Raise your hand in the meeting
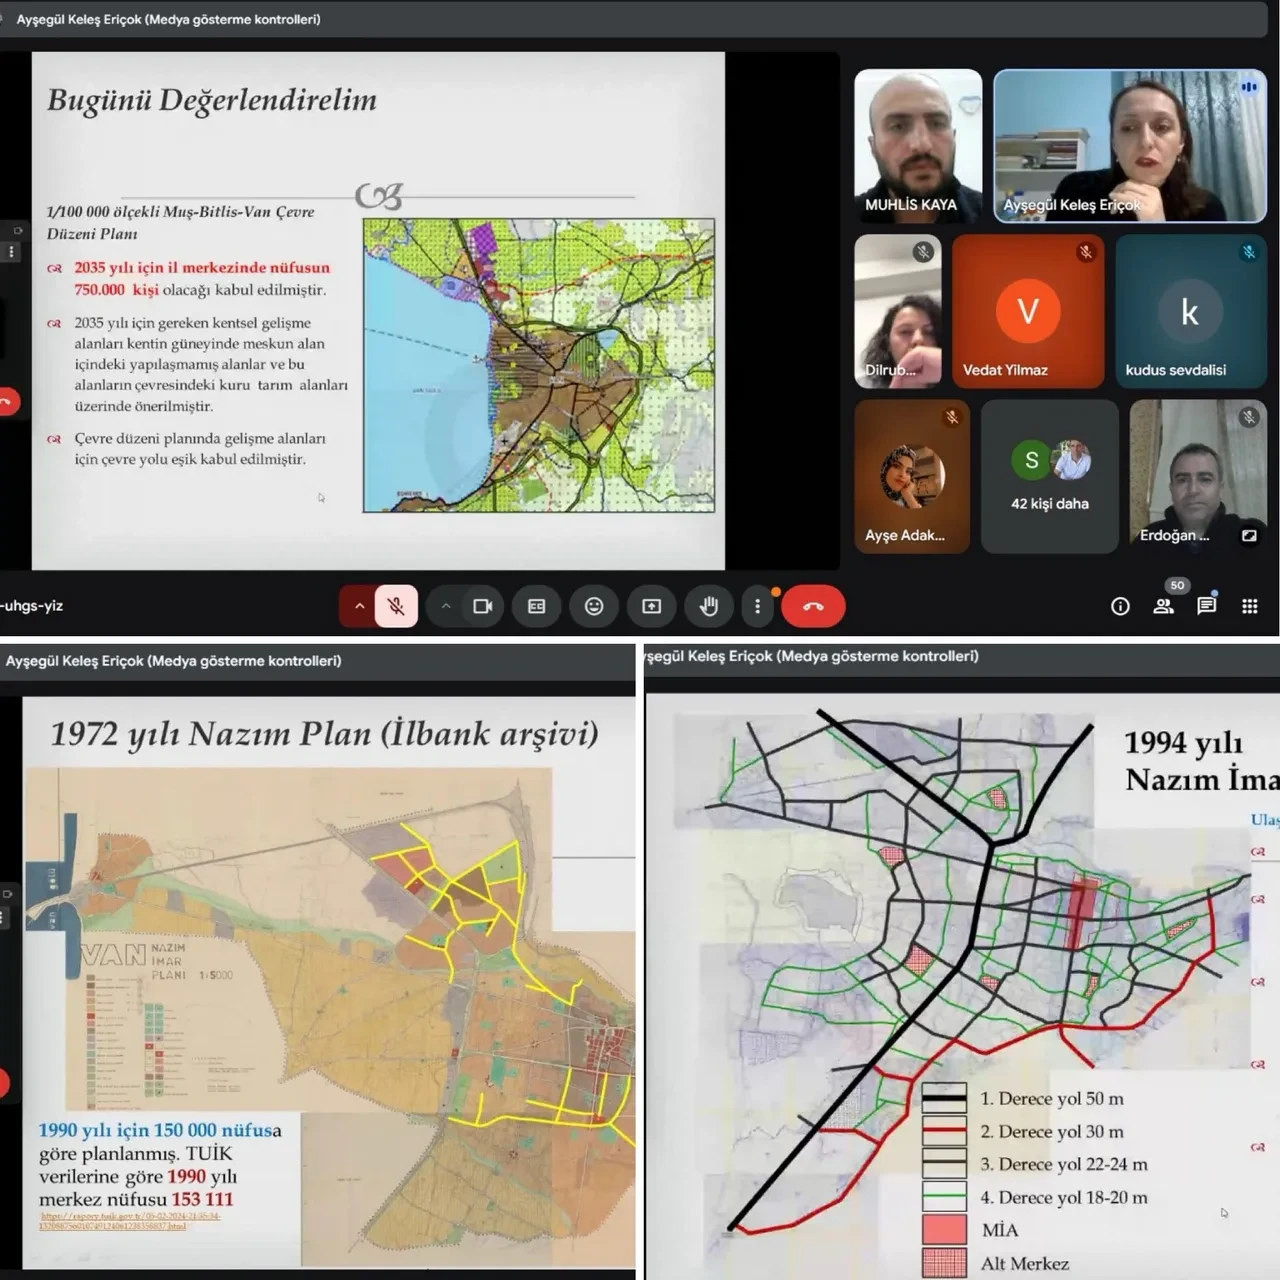Viewport: 1280px width, 1280px height. click(709, 606)
